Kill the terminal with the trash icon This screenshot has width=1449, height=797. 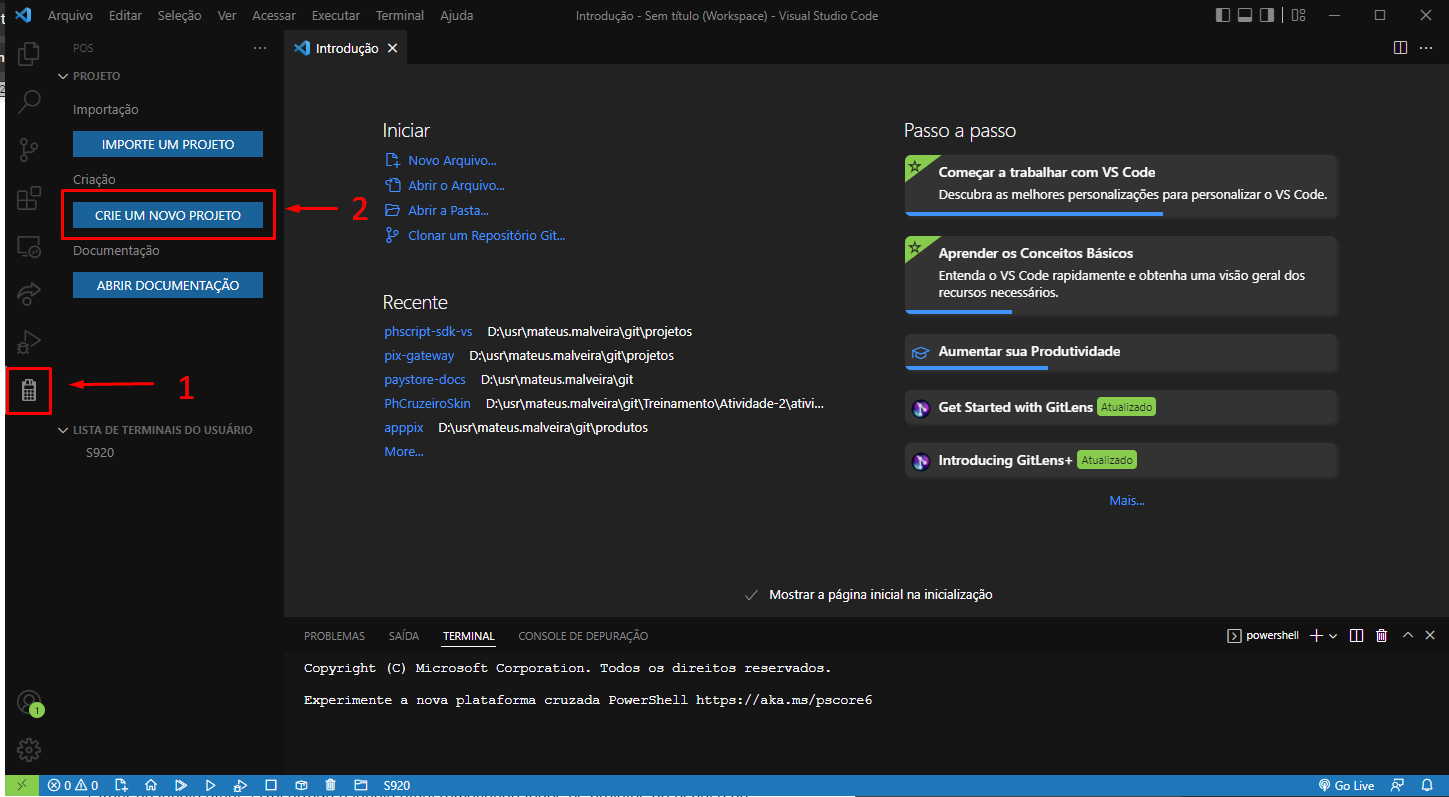1381,635
